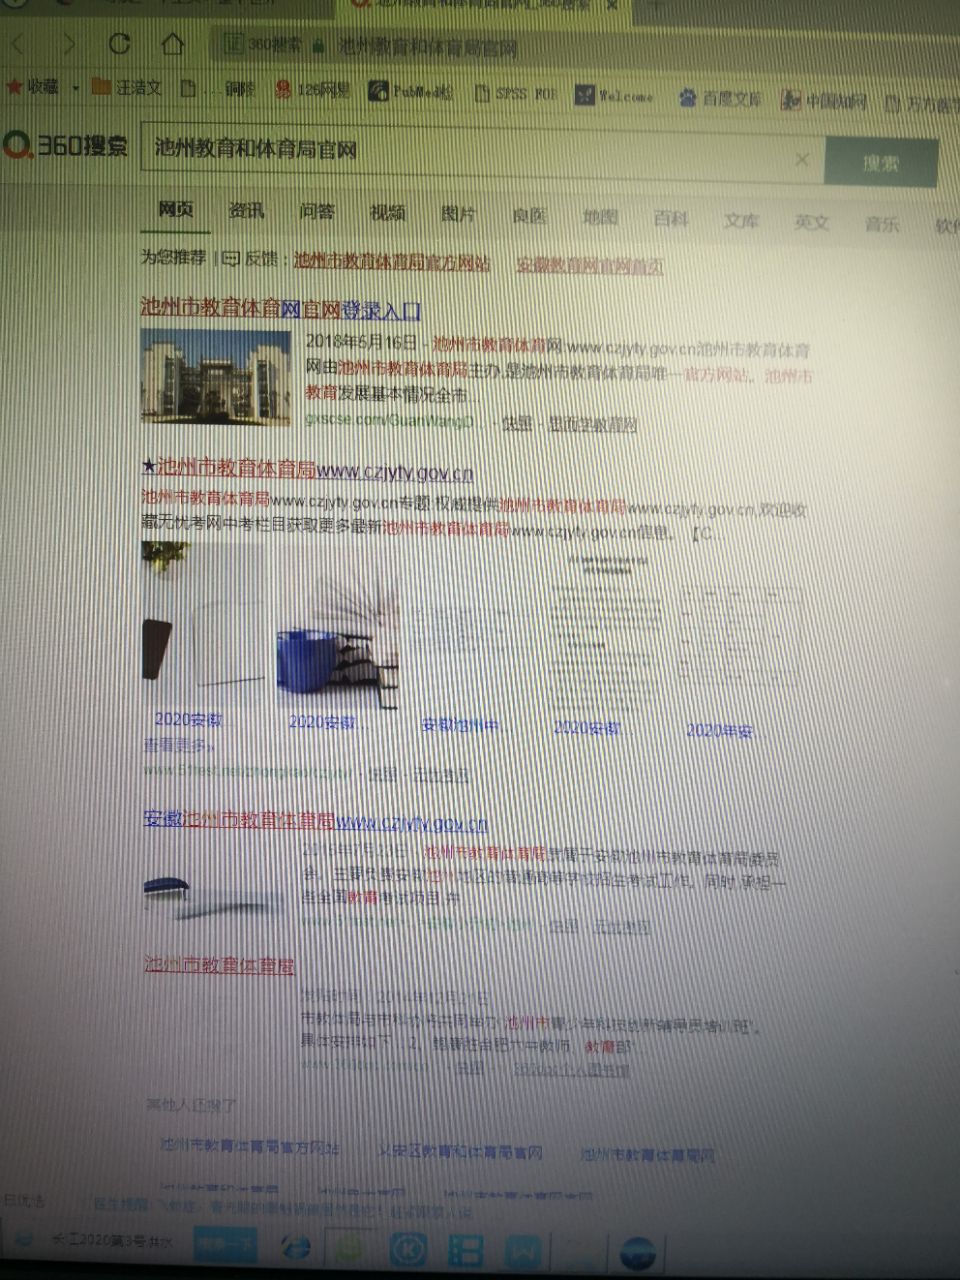Switch to the 百科 tab

click(670, 219)
